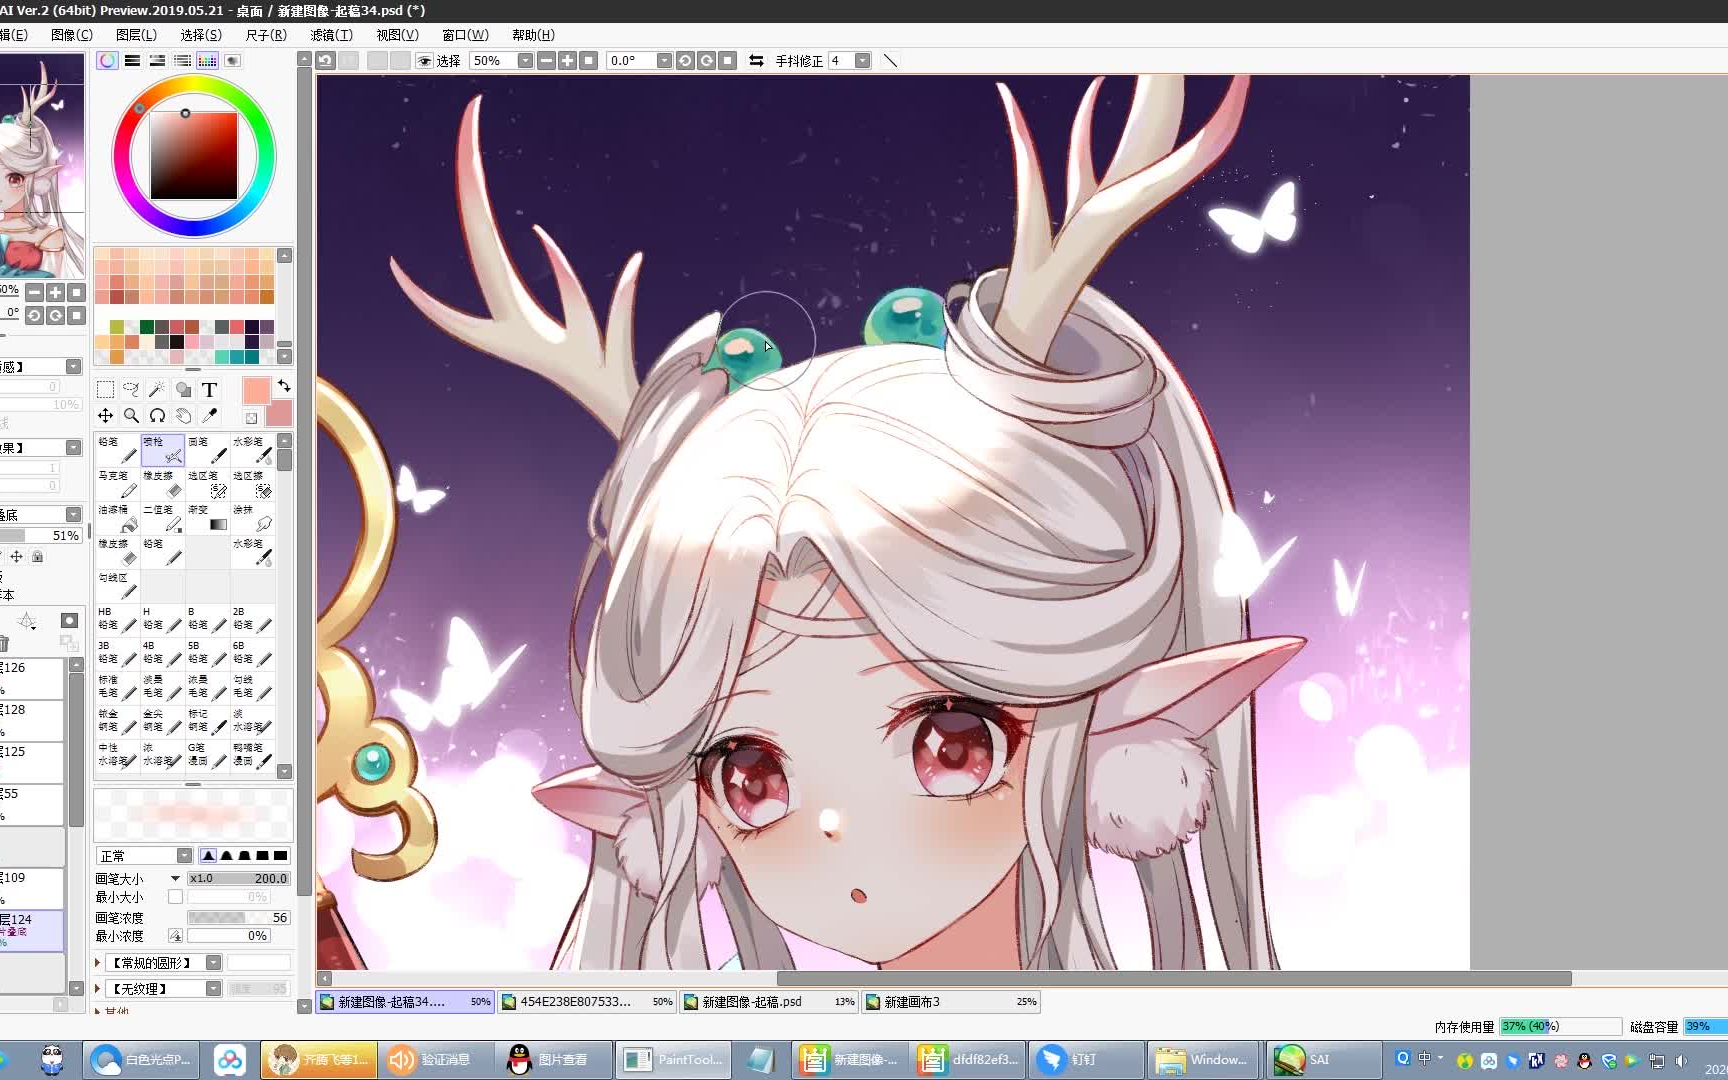Open the 视图(V) menu

pyautogui.click(x=397, y=35)
